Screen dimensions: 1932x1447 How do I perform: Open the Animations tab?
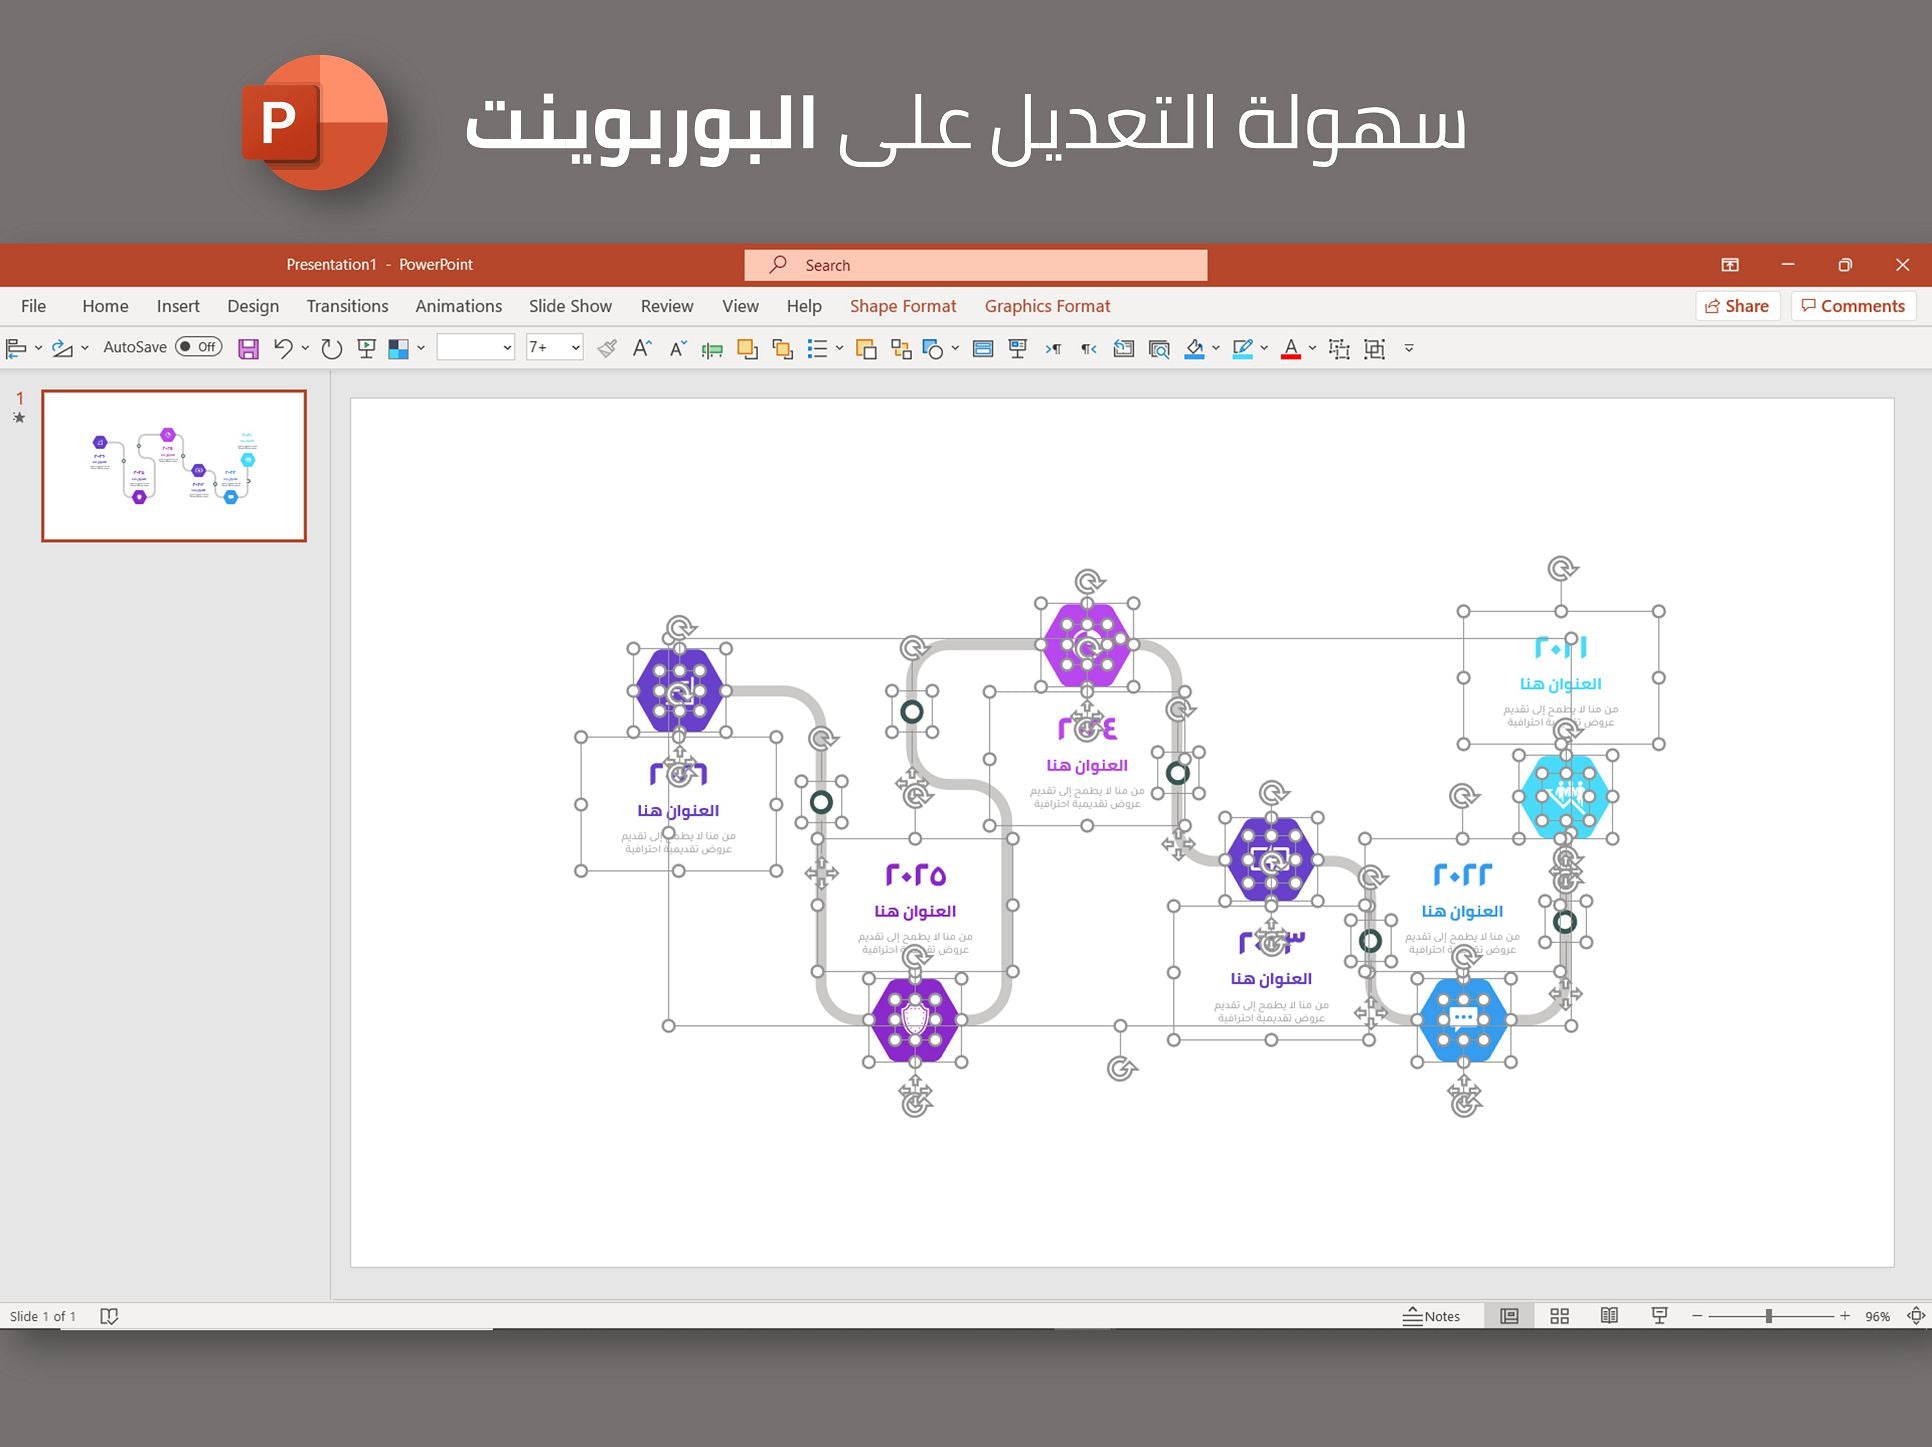point(458,306)
